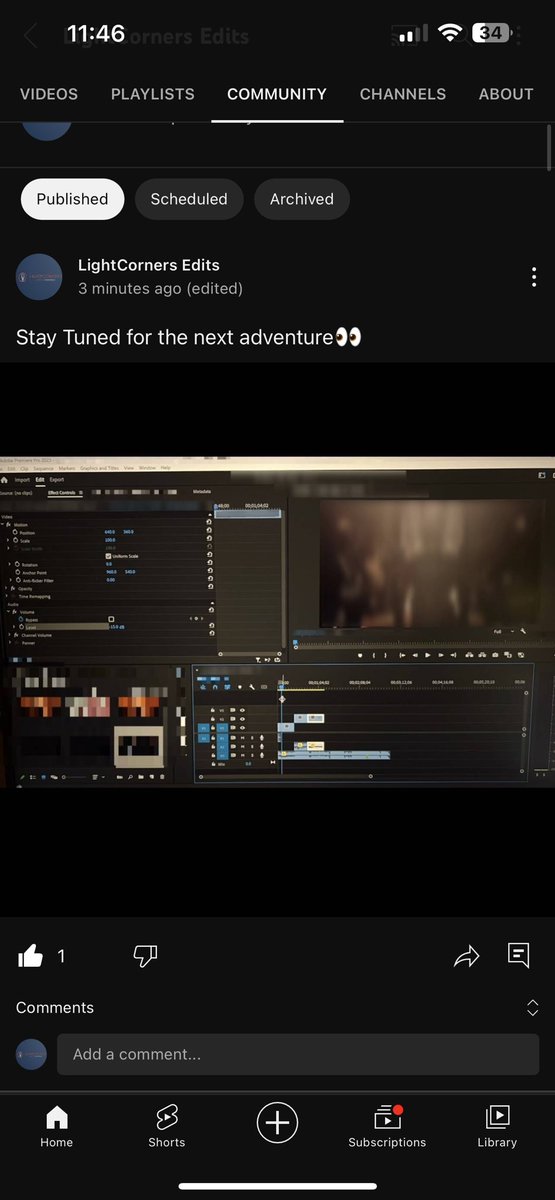The height and width of the screenshot is (1200, 555).
Task: Tap the Add a comment field
Action: (x=298, y=1054)
